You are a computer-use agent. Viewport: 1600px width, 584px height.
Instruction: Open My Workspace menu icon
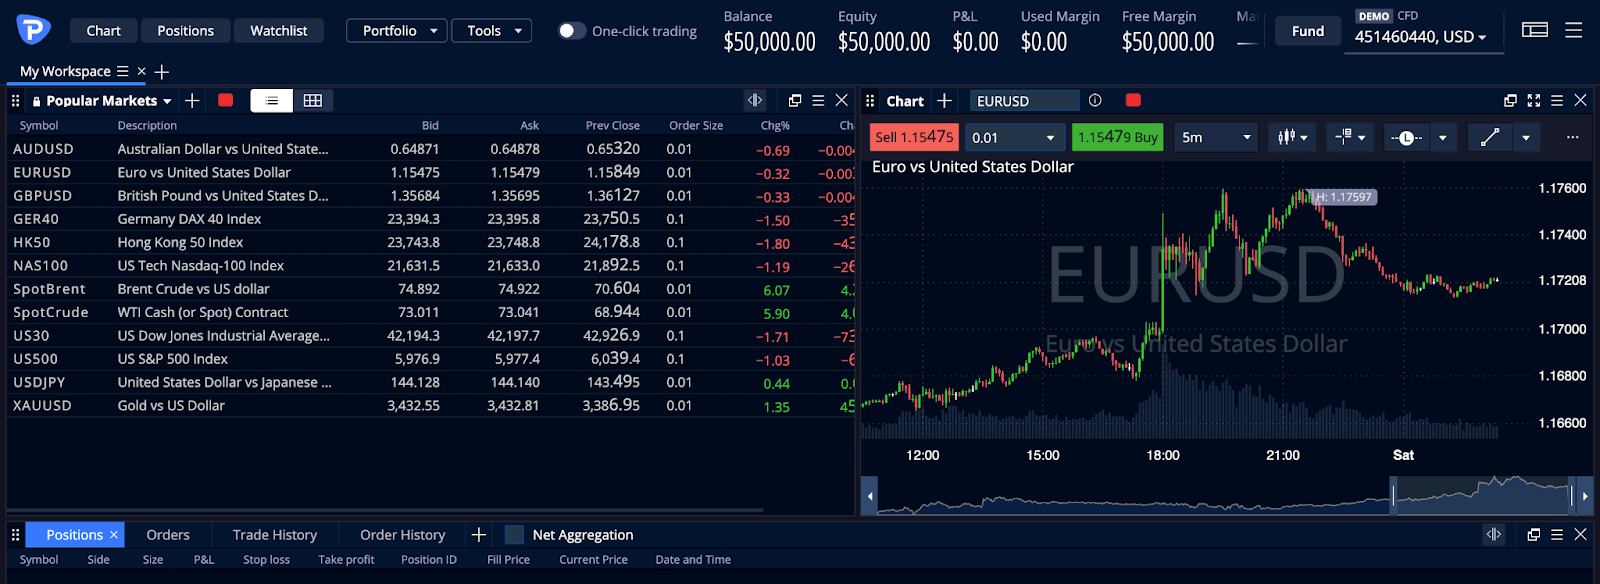click(x=122, y=71)
